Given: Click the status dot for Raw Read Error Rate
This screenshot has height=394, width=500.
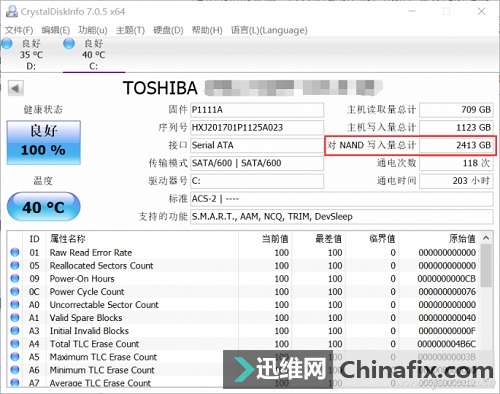Looking at the screenshot, I should click(15, 252).
